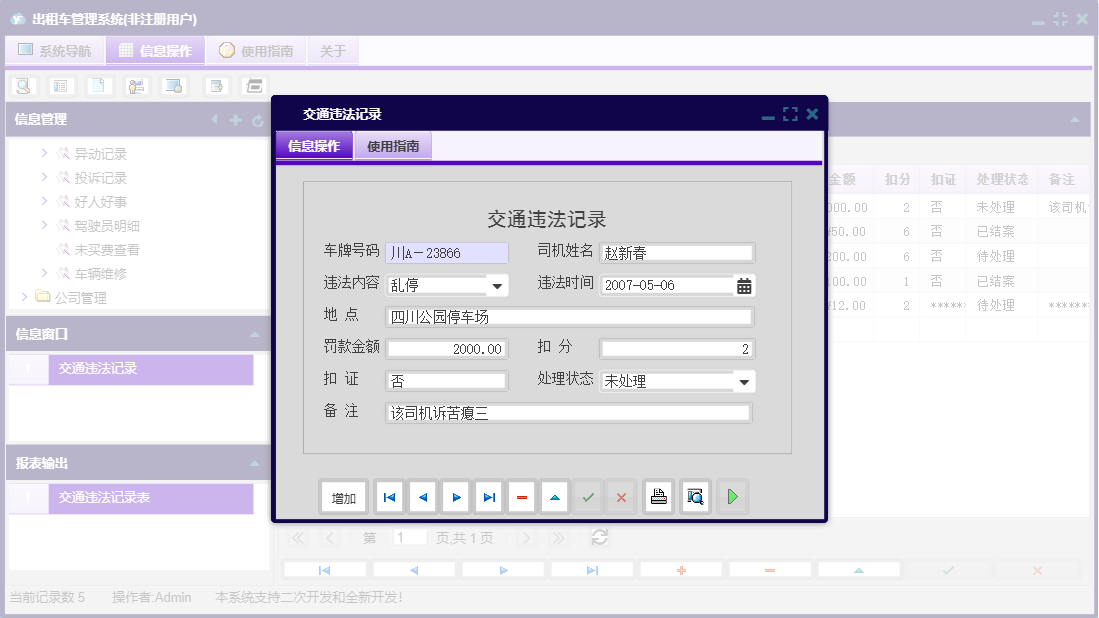Viewport: 1099px width, 618px height.
Task: Open the 处理状态 dropdown showing 未处理
Action: 744,381
